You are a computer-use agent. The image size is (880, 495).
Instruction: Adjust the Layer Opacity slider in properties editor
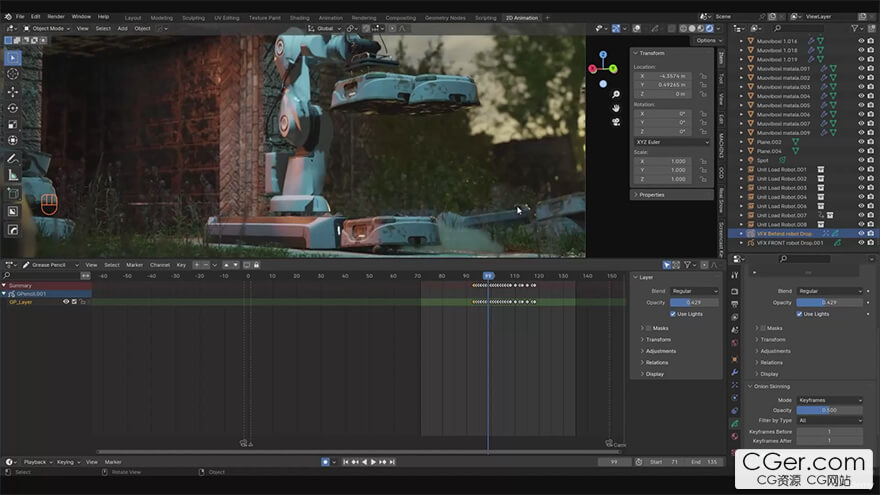click(x=829, y=302)
